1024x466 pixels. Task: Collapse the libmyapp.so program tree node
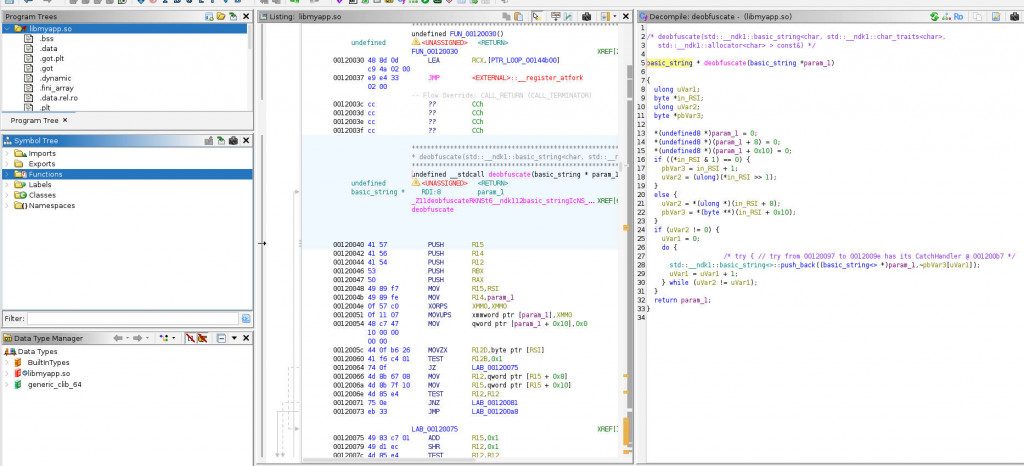click(8, 28)
